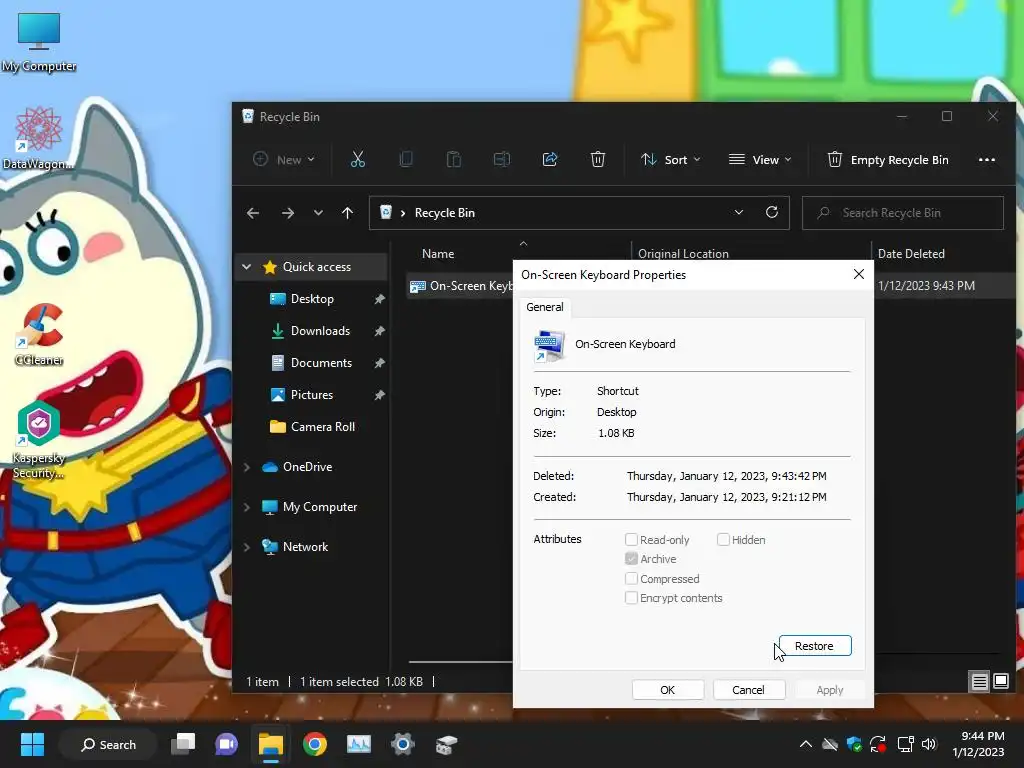
Task: Open the Windows Start menu
Action: 32,744
